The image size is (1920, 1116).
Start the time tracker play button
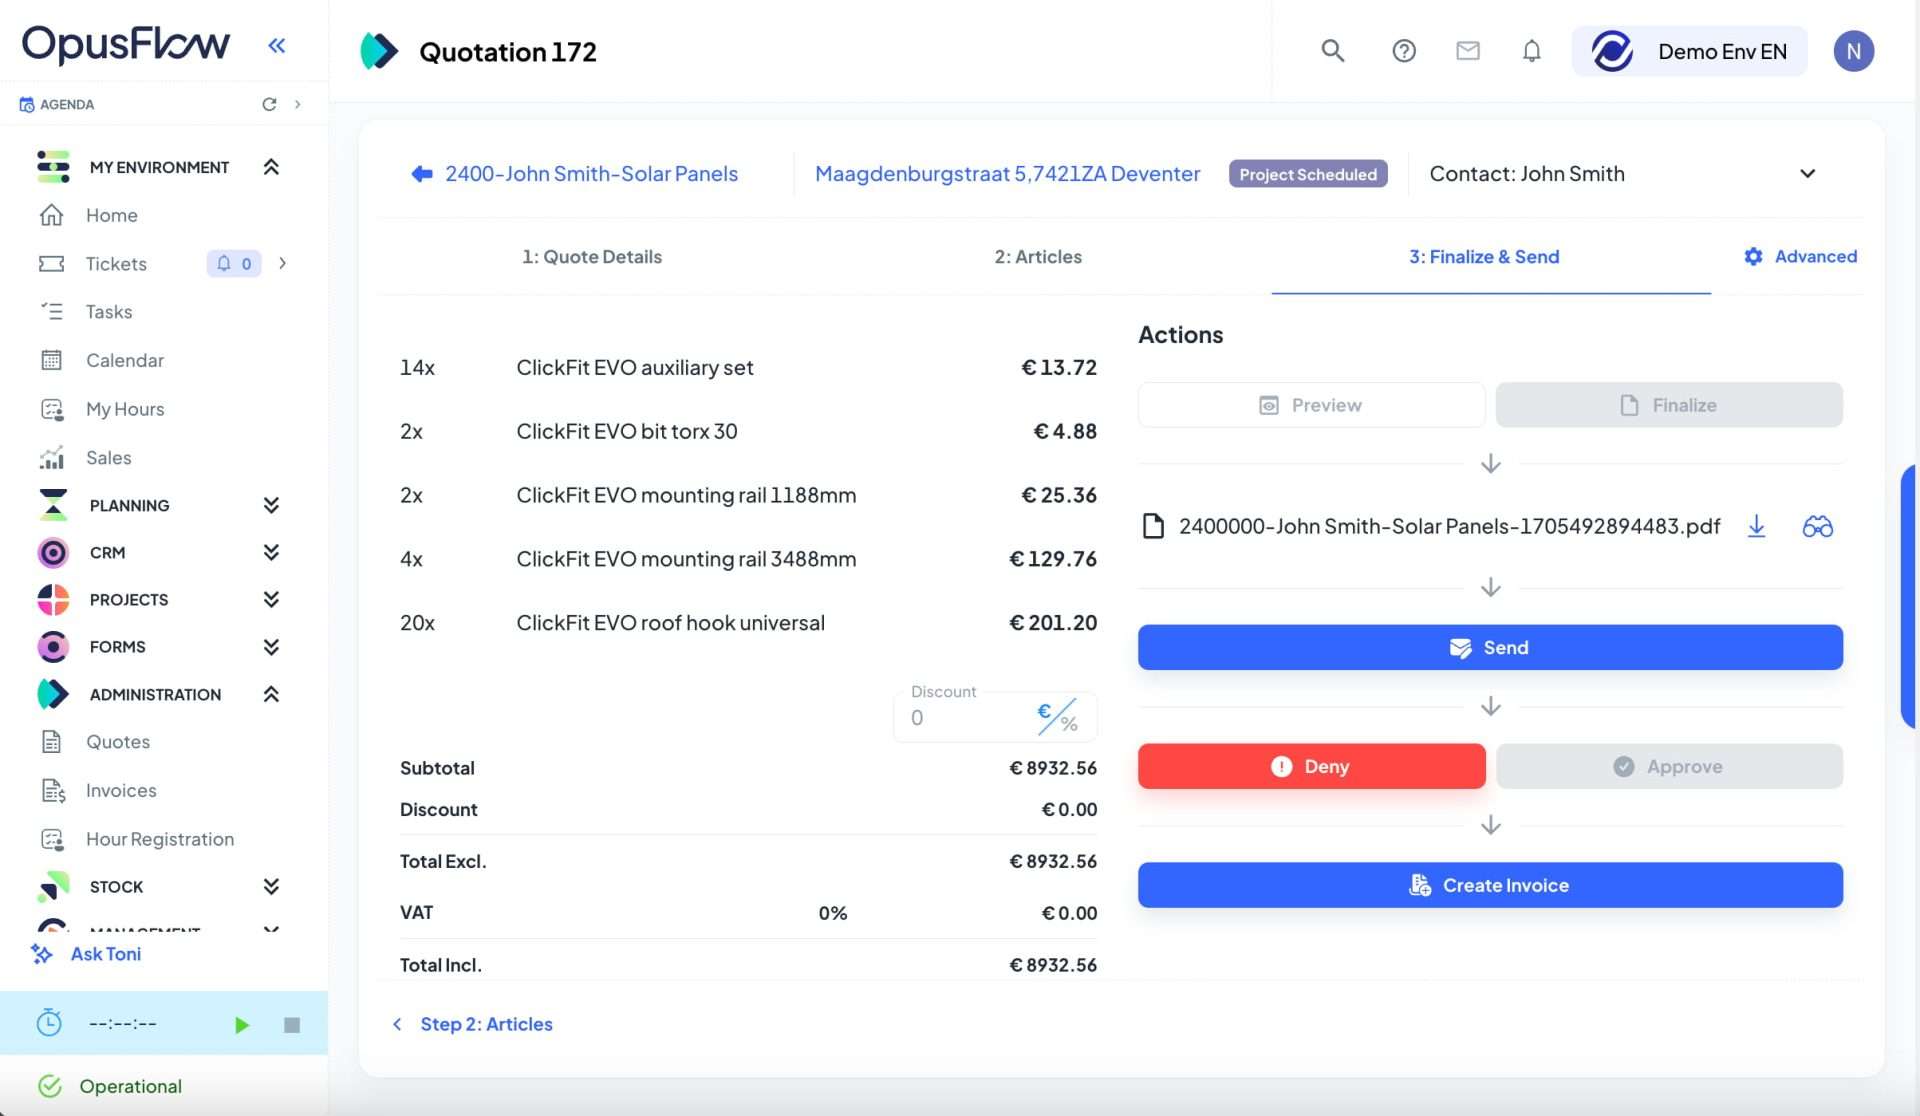pos(241,1024)
